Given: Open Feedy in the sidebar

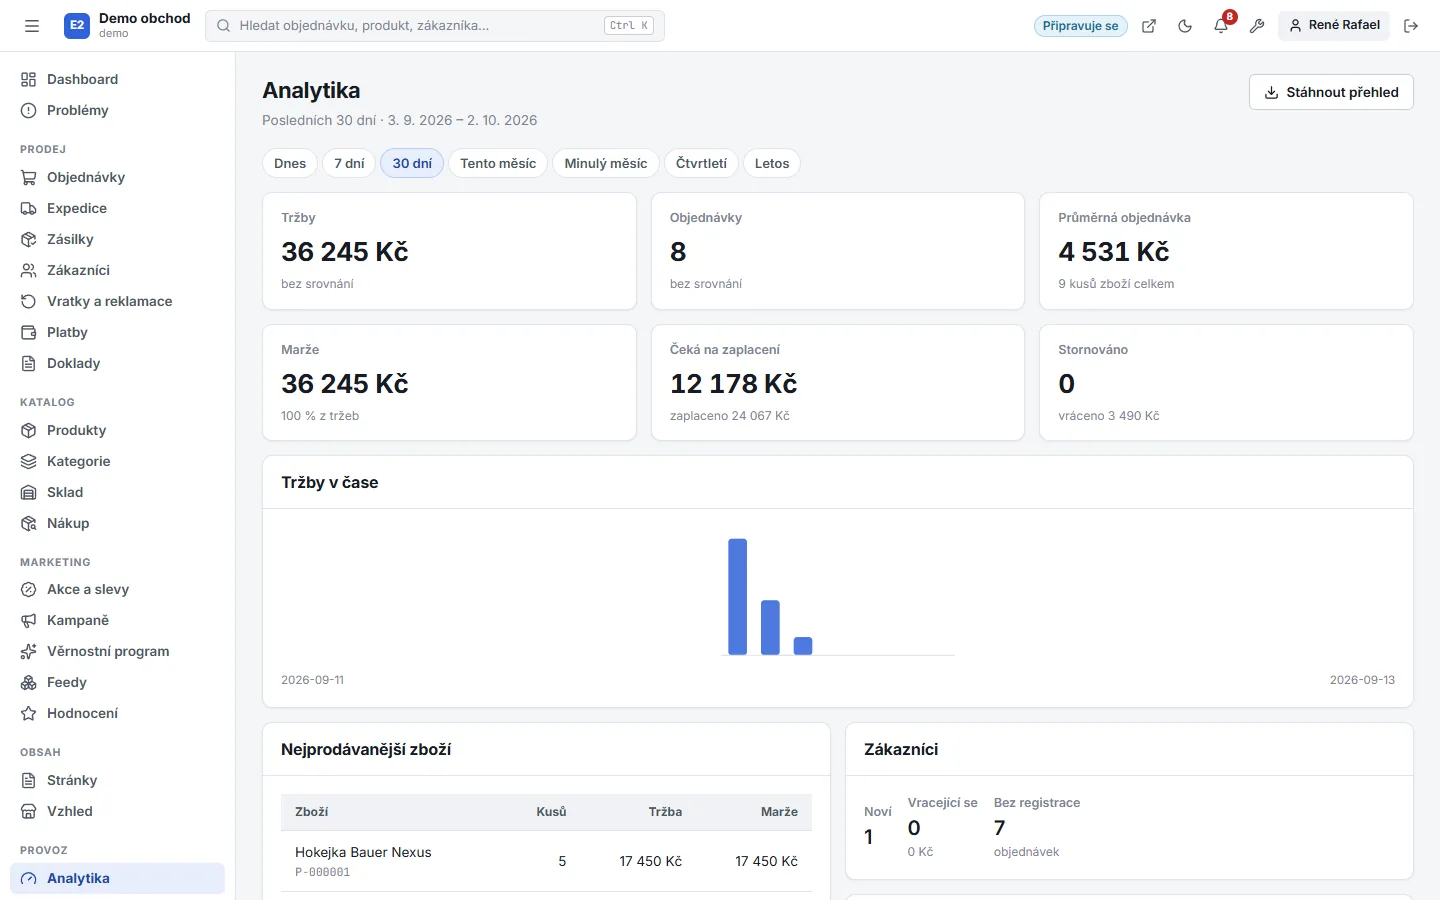Looking at the screenshot, I should [117, 682].
